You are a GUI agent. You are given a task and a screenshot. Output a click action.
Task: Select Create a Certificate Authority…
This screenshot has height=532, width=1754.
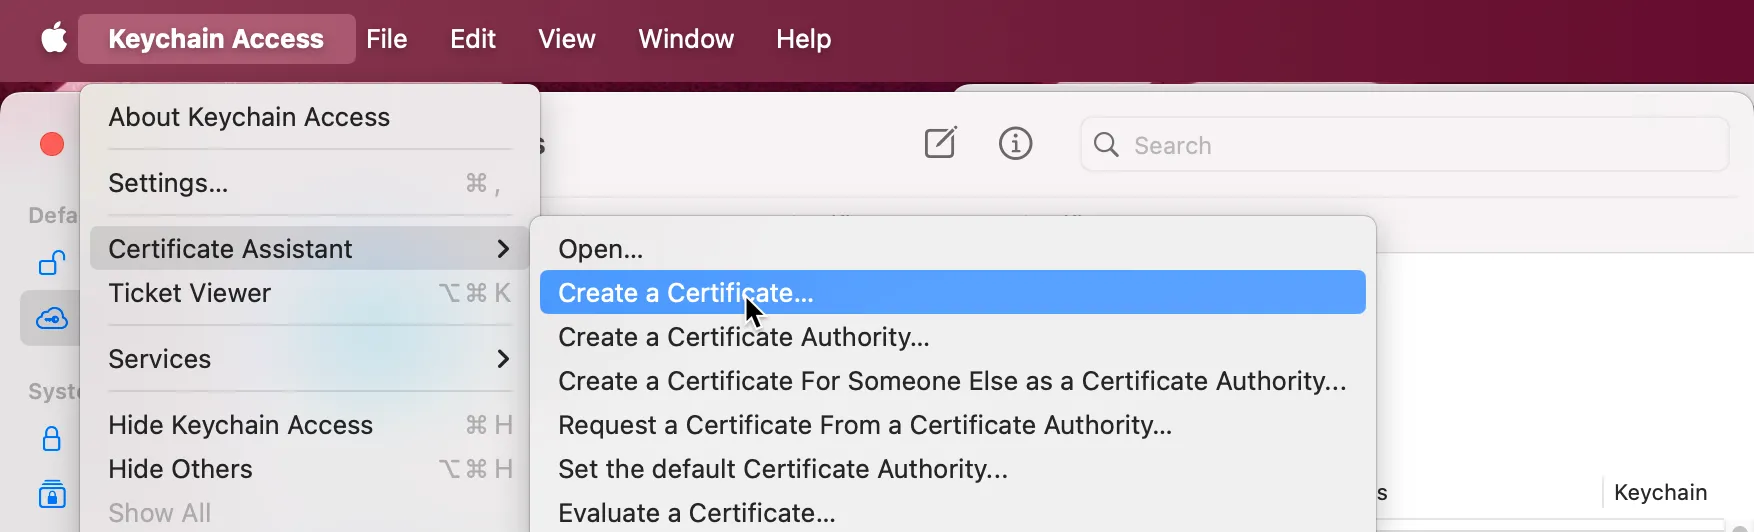[x=953, y=337]
